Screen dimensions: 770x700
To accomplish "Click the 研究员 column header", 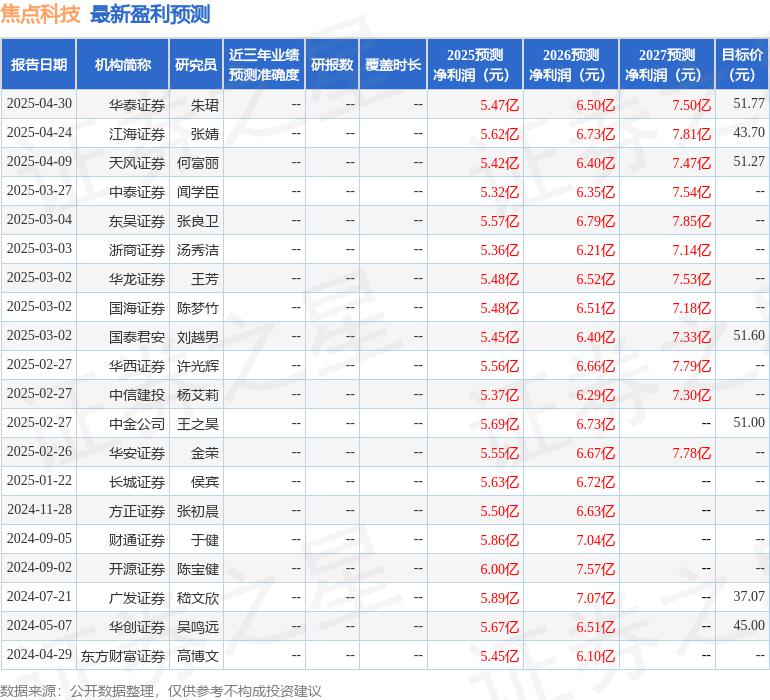I will 195,65.
